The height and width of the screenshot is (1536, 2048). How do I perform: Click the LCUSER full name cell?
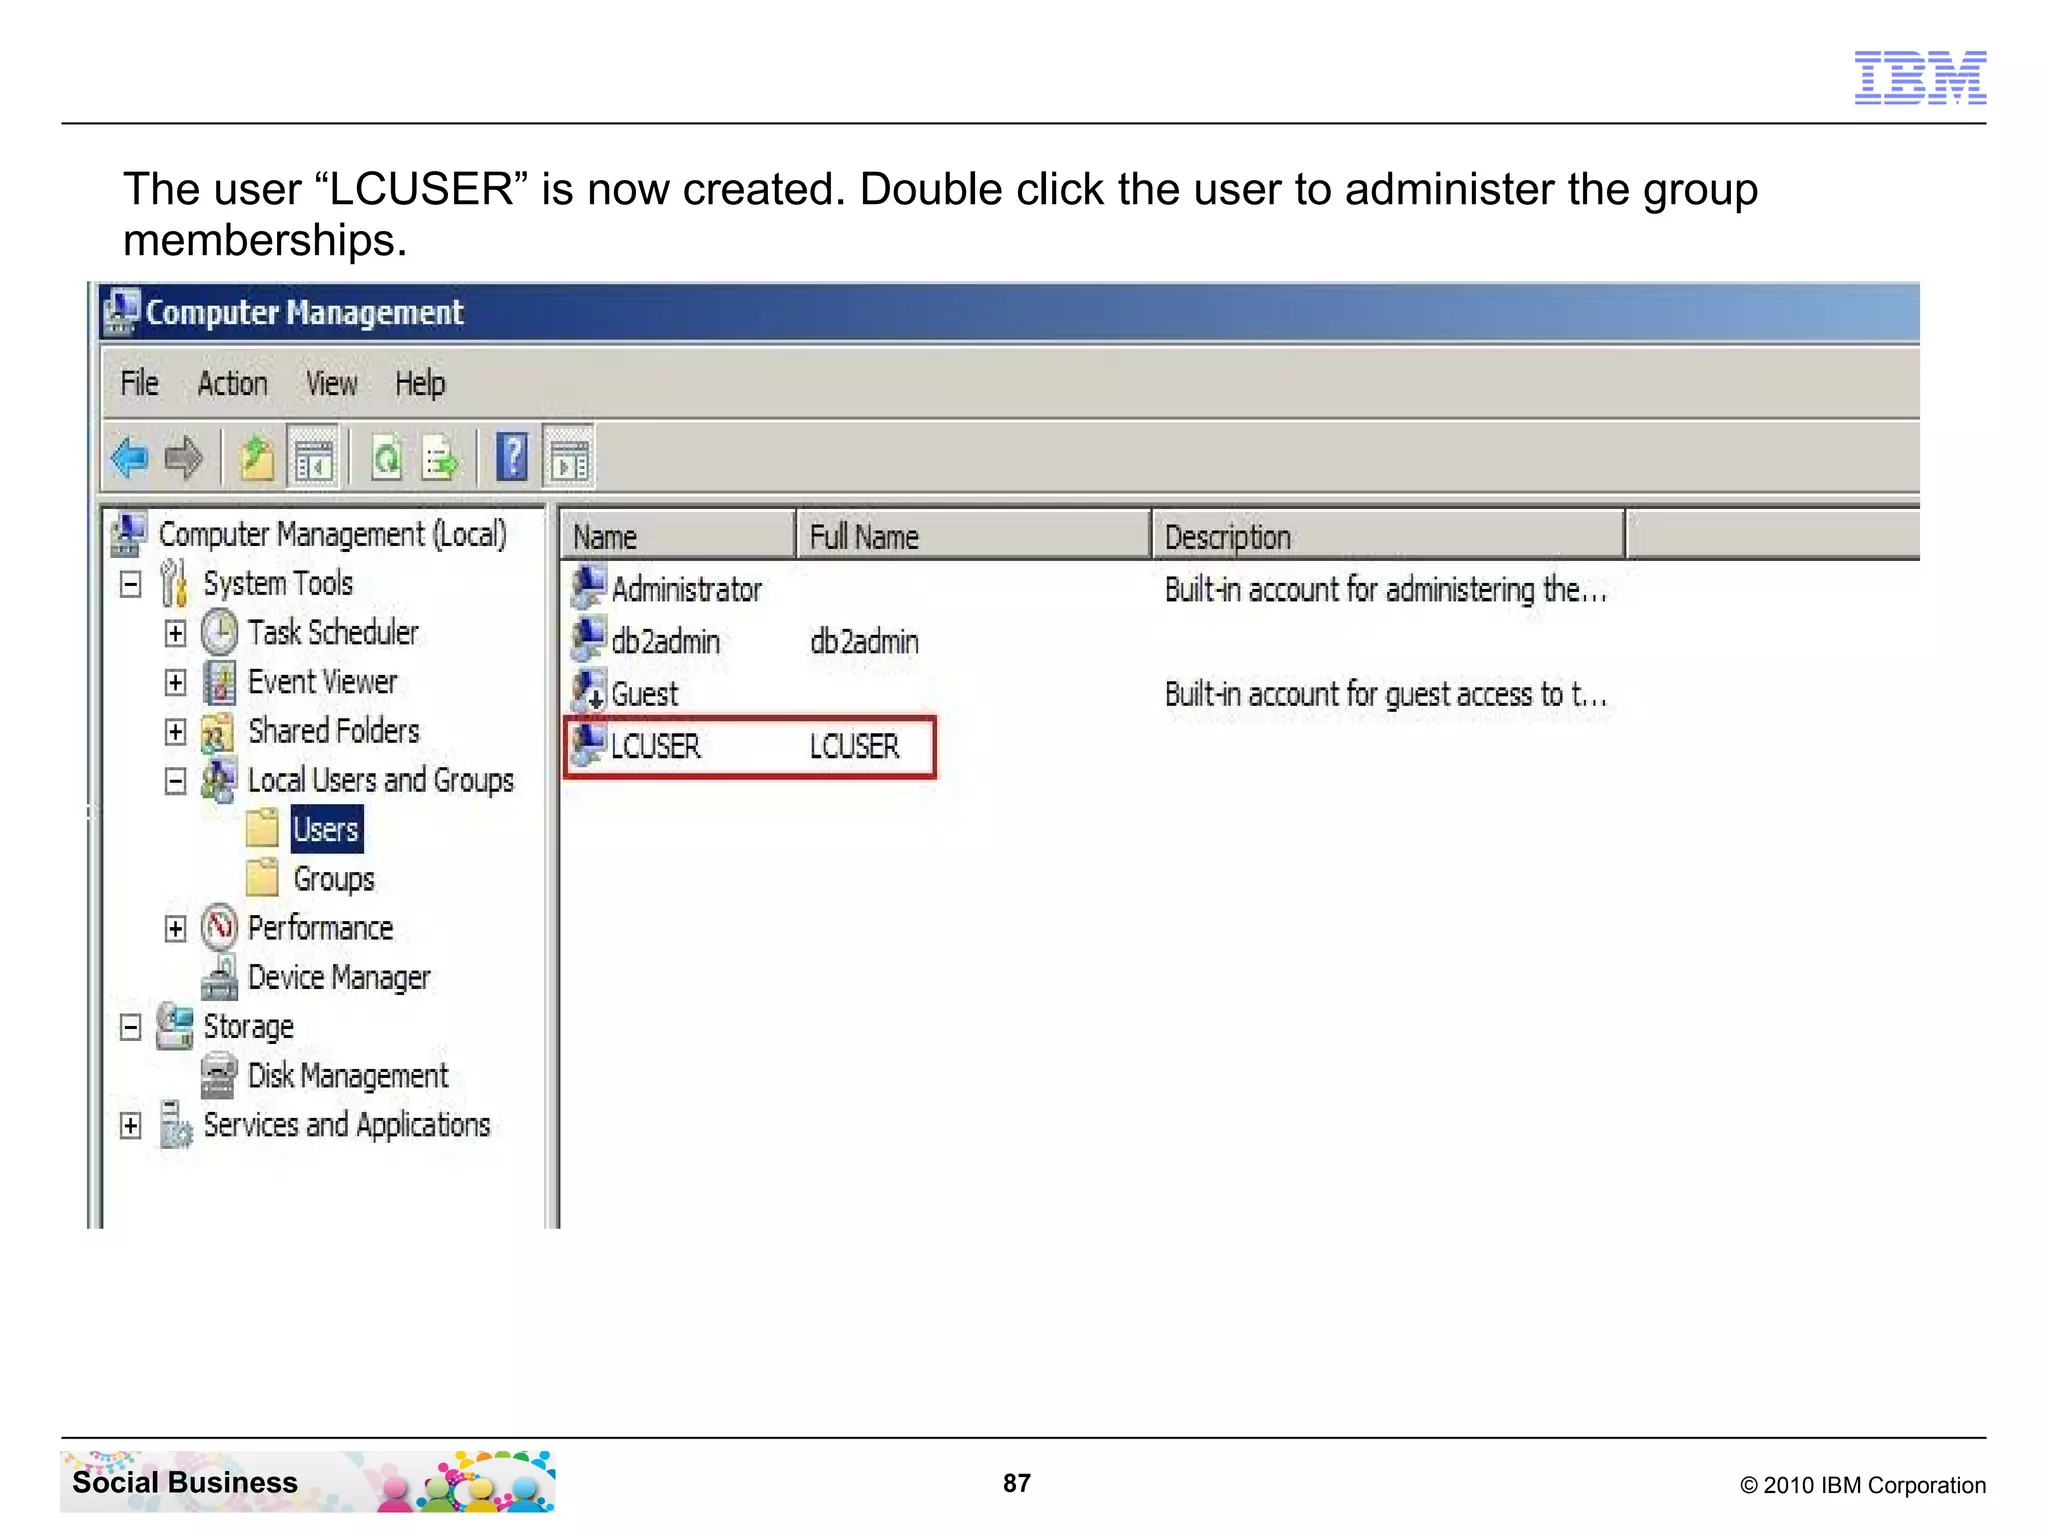(x=855, y=746)
